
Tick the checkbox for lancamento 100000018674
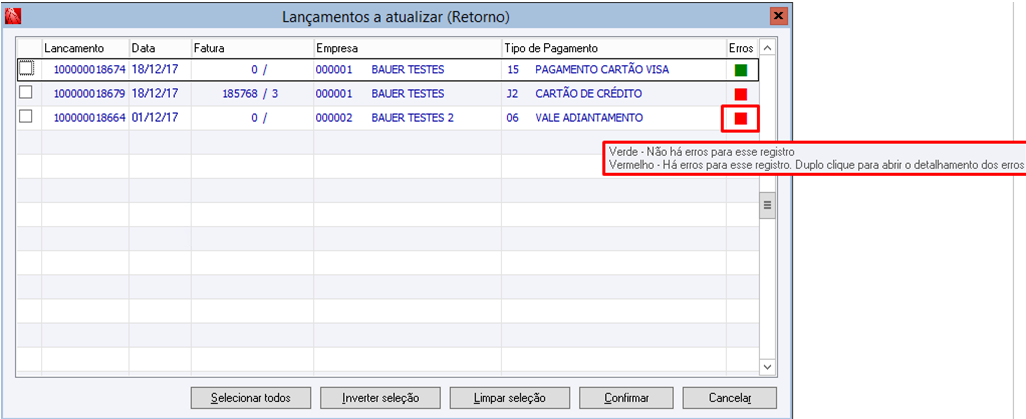(26, 69)
